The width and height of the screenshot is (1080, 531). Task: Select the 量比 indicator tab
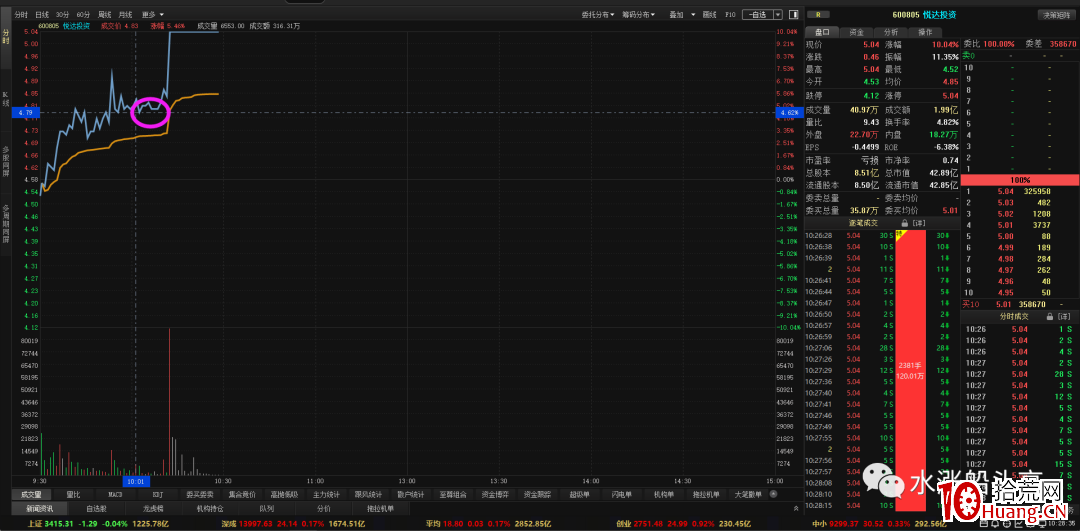pyautogui.click(x=73, y=494)
